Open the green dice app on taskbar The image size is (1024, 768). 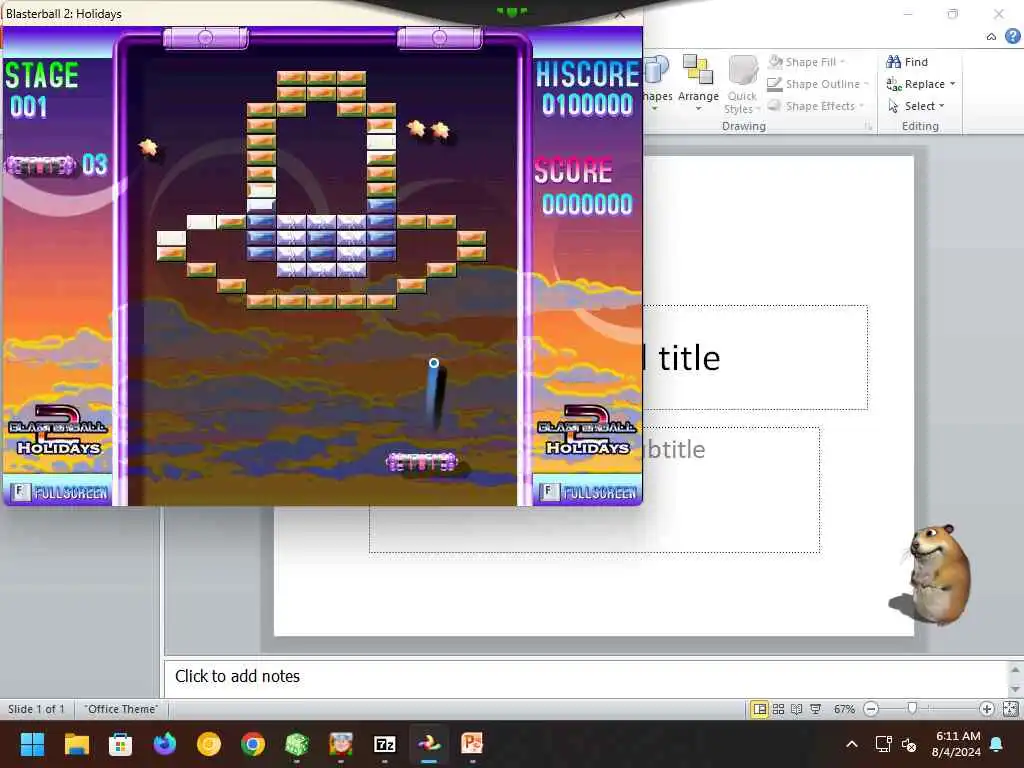pyautogui.click(x=296, y=744)
